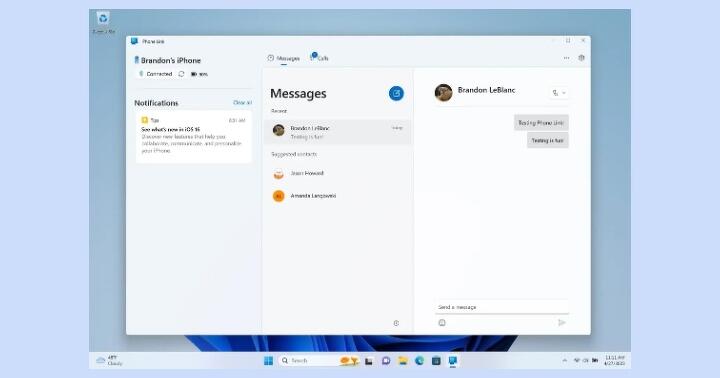720x378 pixels.
Task: Show hidden system tray icons
Action: point(565,361)
